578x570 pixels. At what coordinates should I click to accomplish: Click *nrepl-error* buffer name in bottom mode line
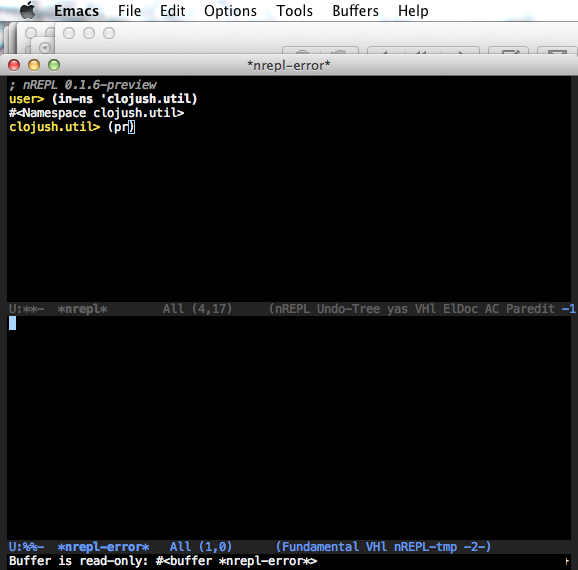104,546
